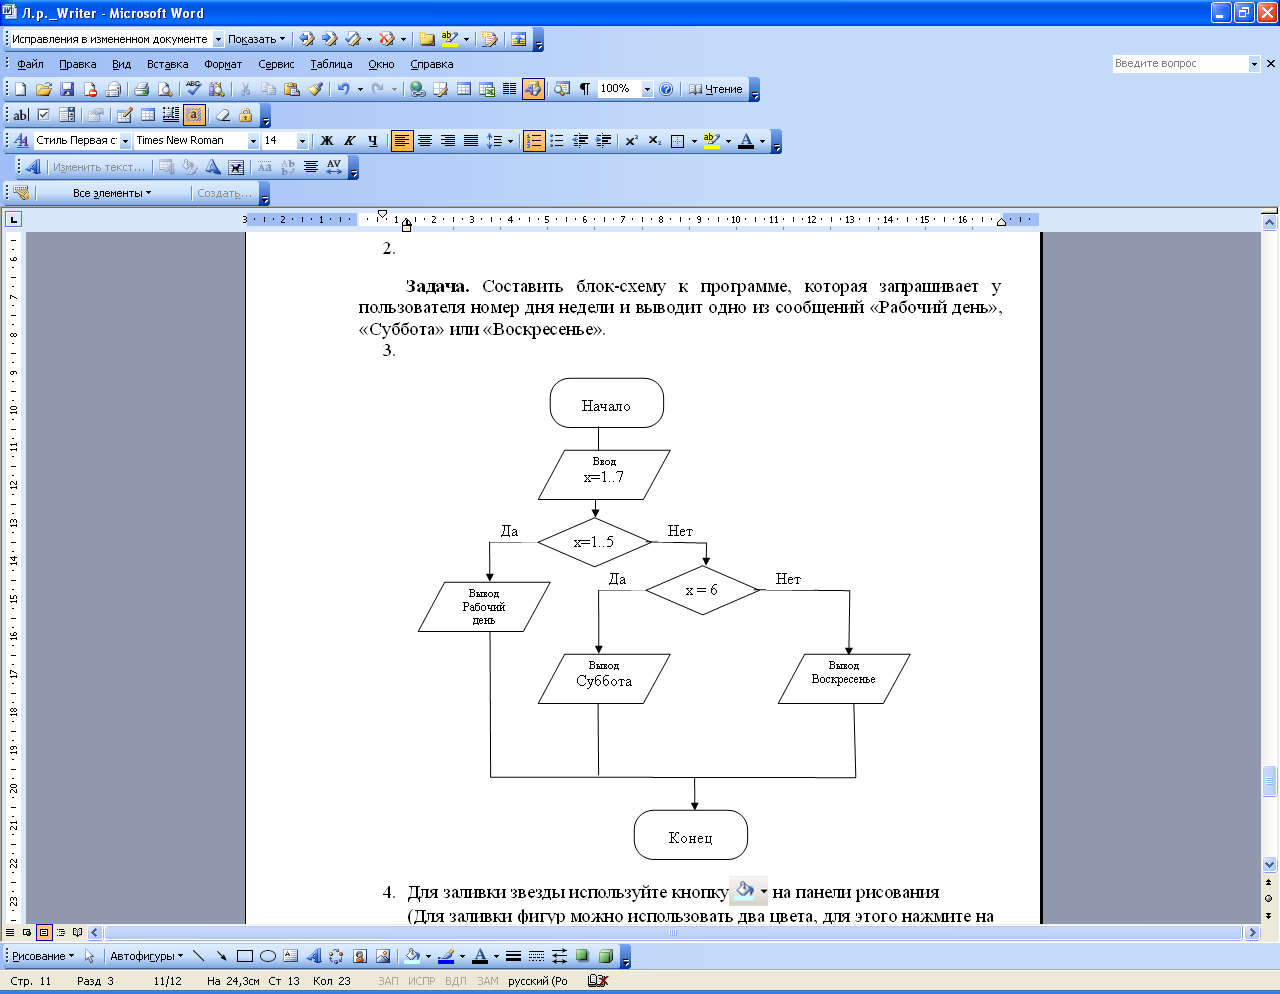Viewport: 1280px width, 994px height.
Task: Insert WordArt from the Drawing toolbar
Action: click(x=314, y=956)
